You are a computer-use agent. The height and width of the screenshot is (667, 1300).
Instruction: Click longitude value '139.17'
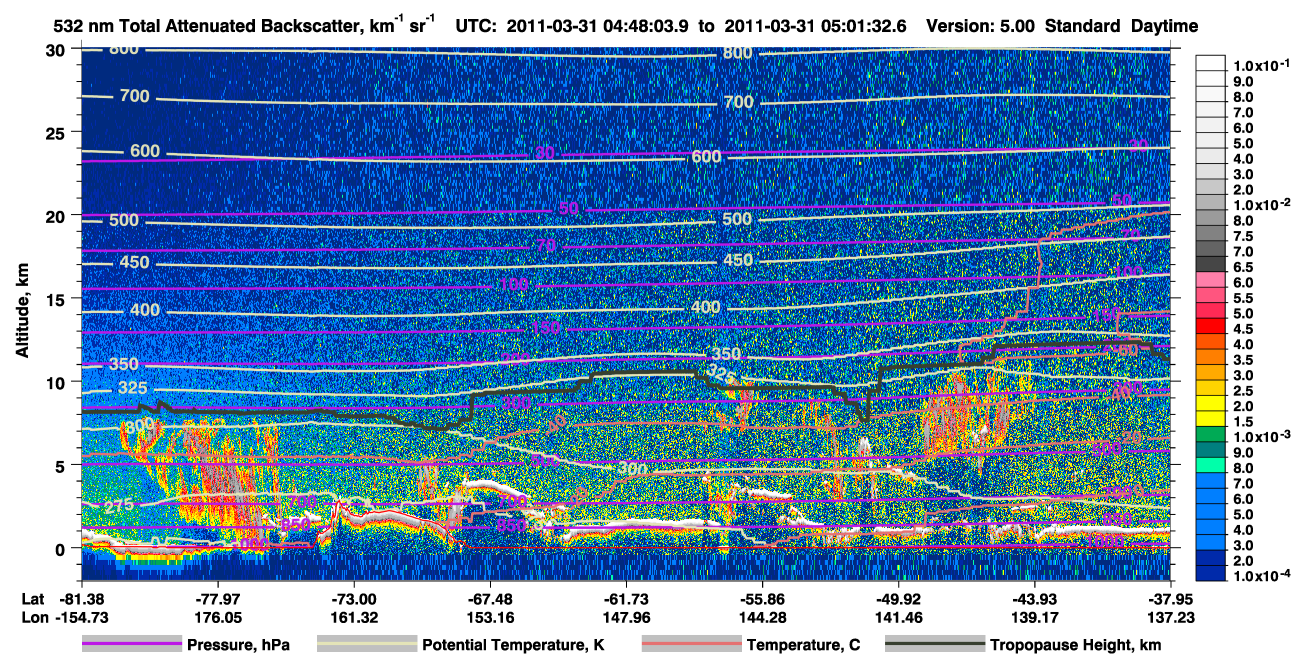[1034, 617]
